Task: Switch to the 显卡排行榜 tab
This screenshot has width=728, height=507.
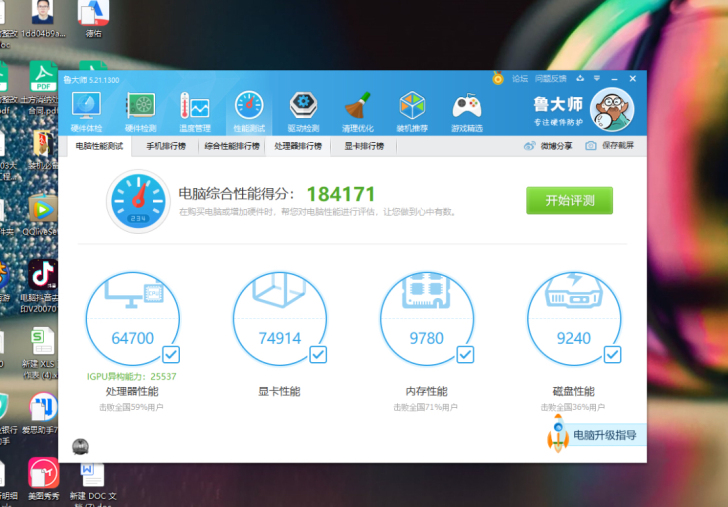Action: pos(364,146)
